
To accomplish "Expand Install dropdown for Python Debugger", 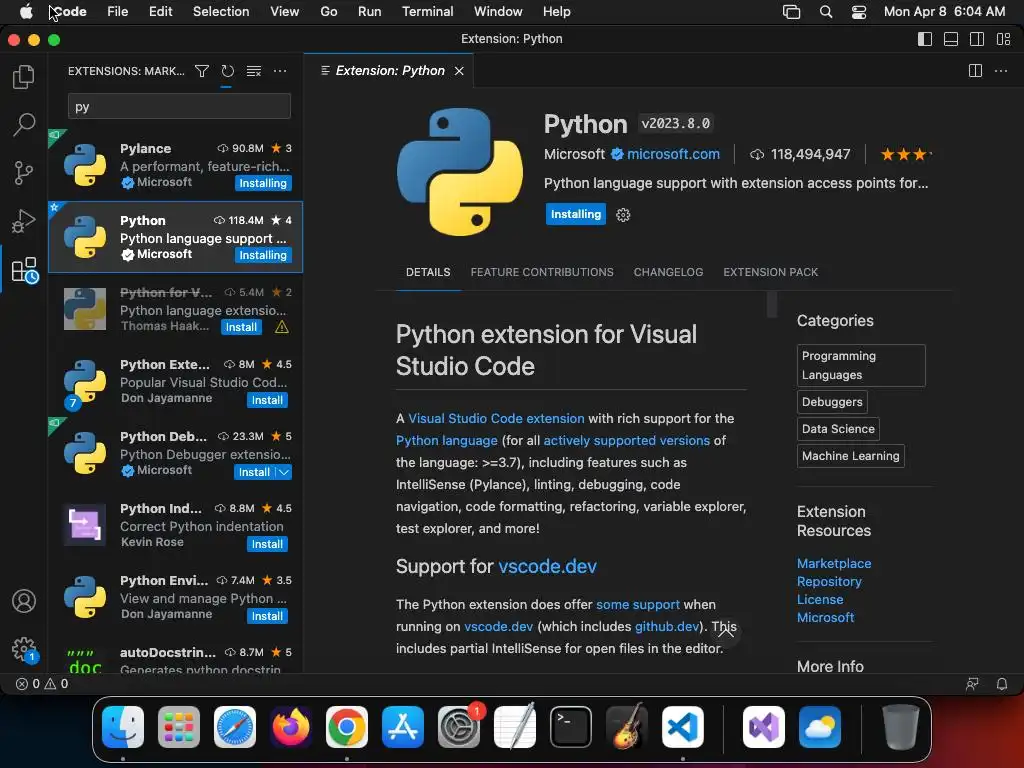I will (x=284, y=472).
